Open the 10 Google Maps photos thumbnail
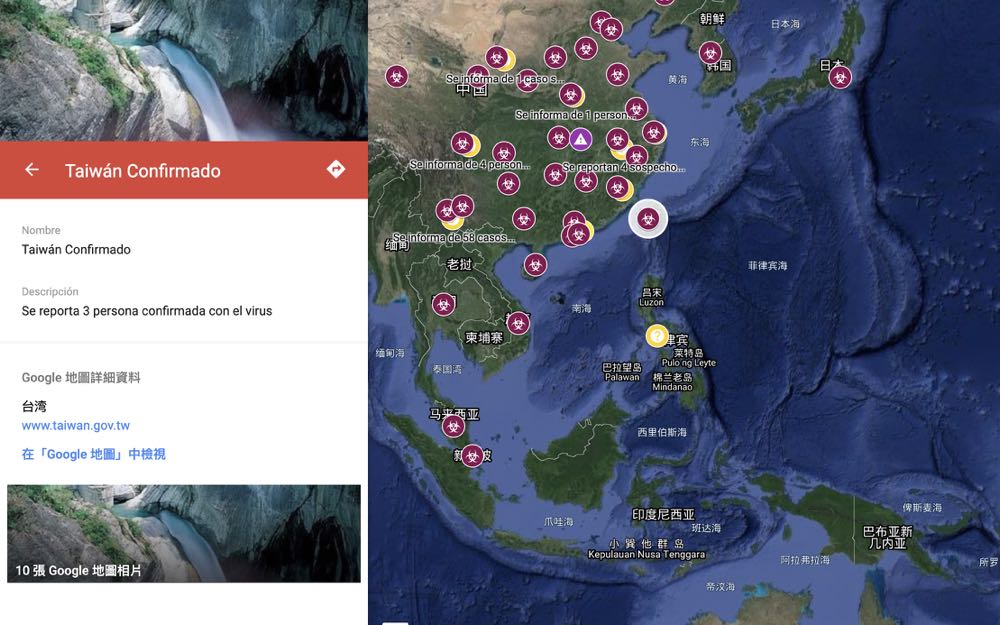The image size is (1000, 625). (x=184, y=533)
